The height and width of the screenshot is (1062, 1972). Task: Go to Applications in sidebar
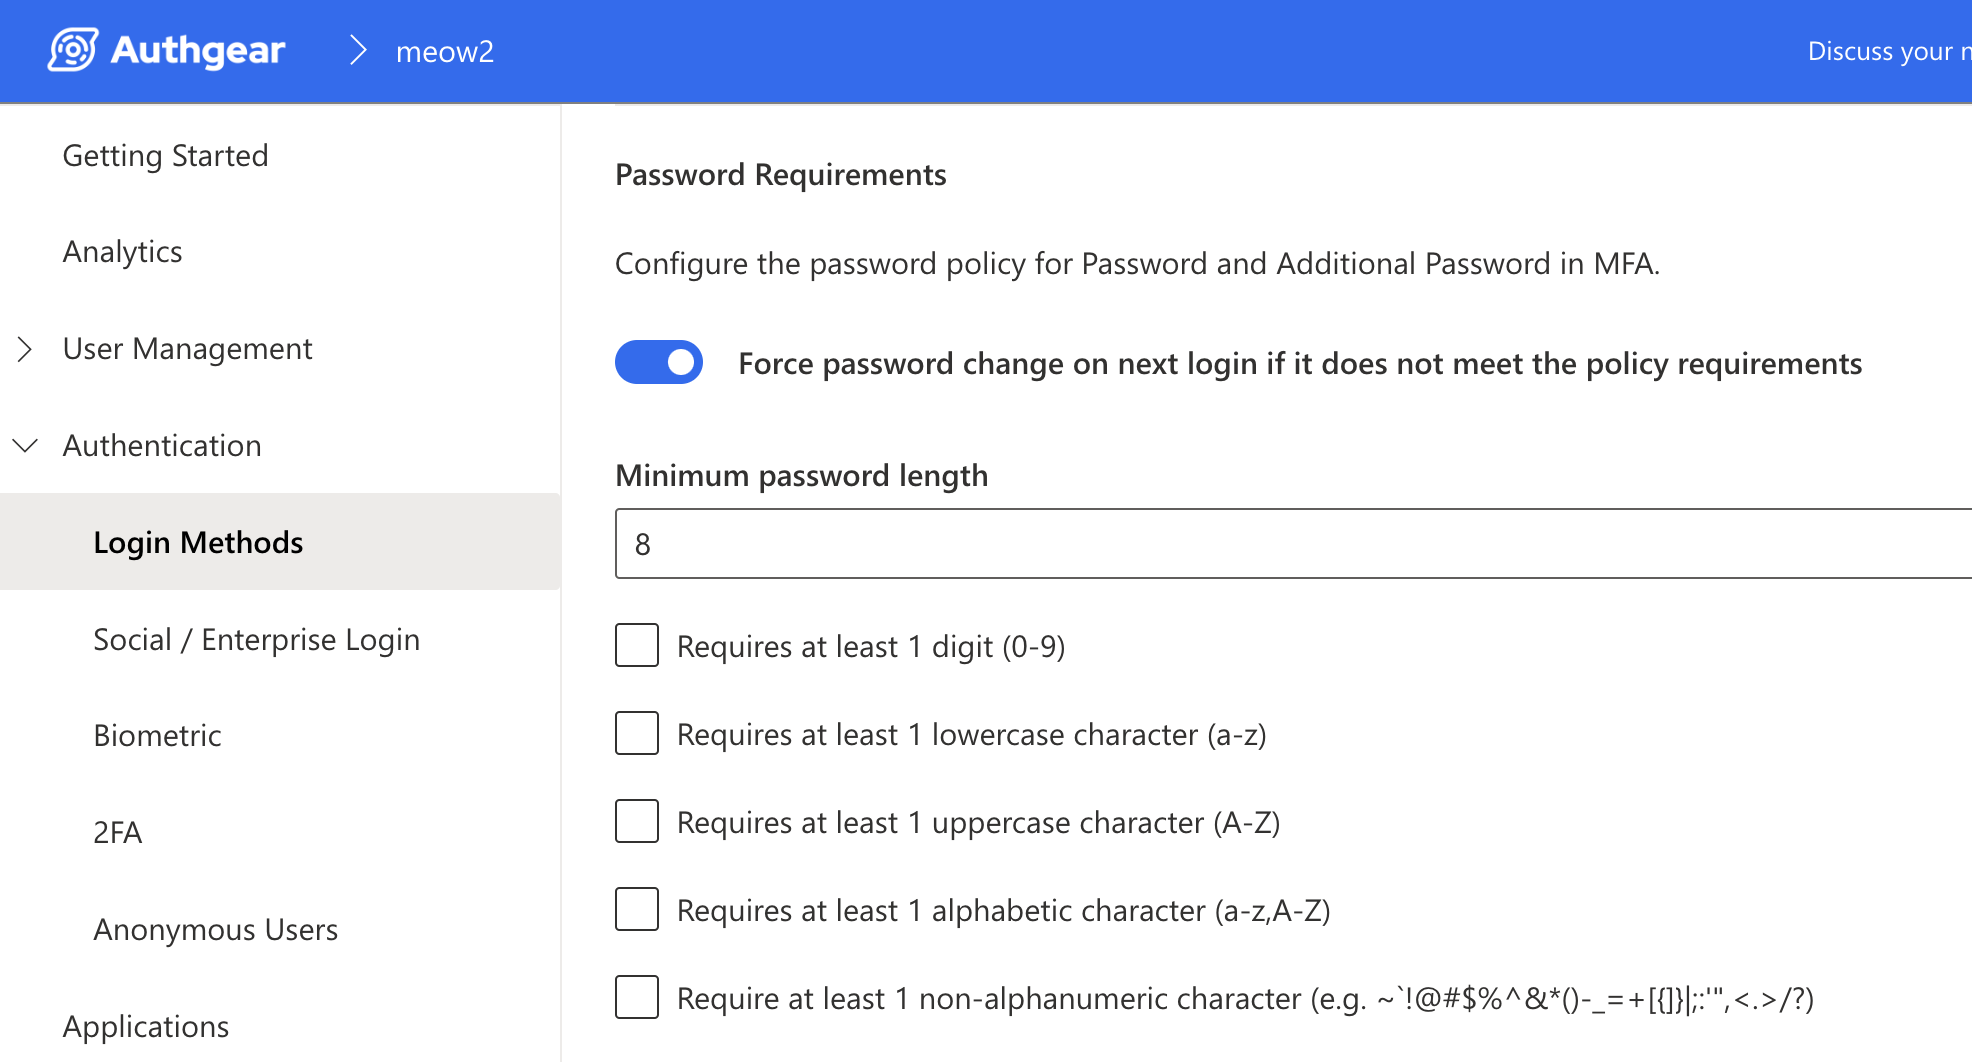pyautogui.click(x=146, y=1027)
